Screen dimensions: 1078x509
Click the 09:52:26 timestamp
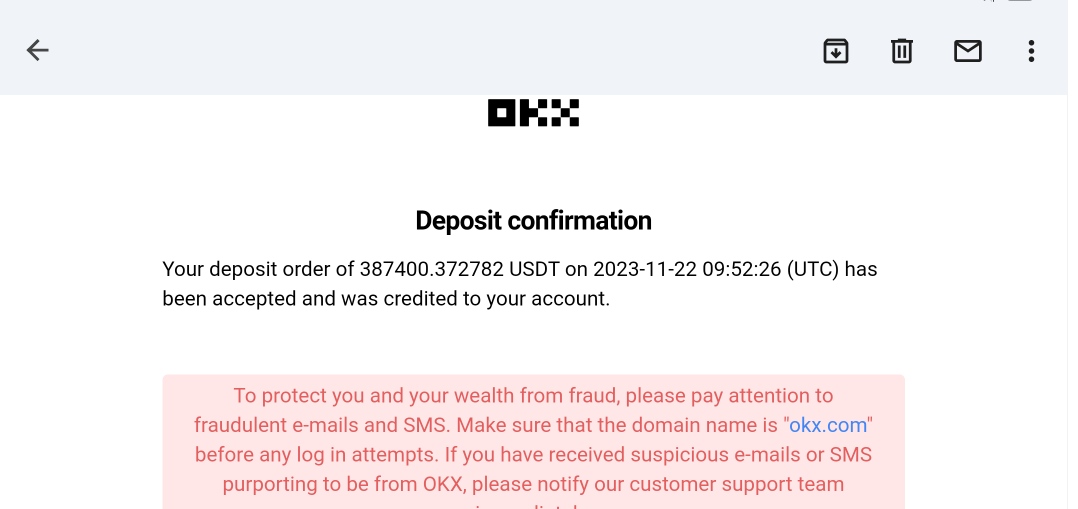pos(742,269)
